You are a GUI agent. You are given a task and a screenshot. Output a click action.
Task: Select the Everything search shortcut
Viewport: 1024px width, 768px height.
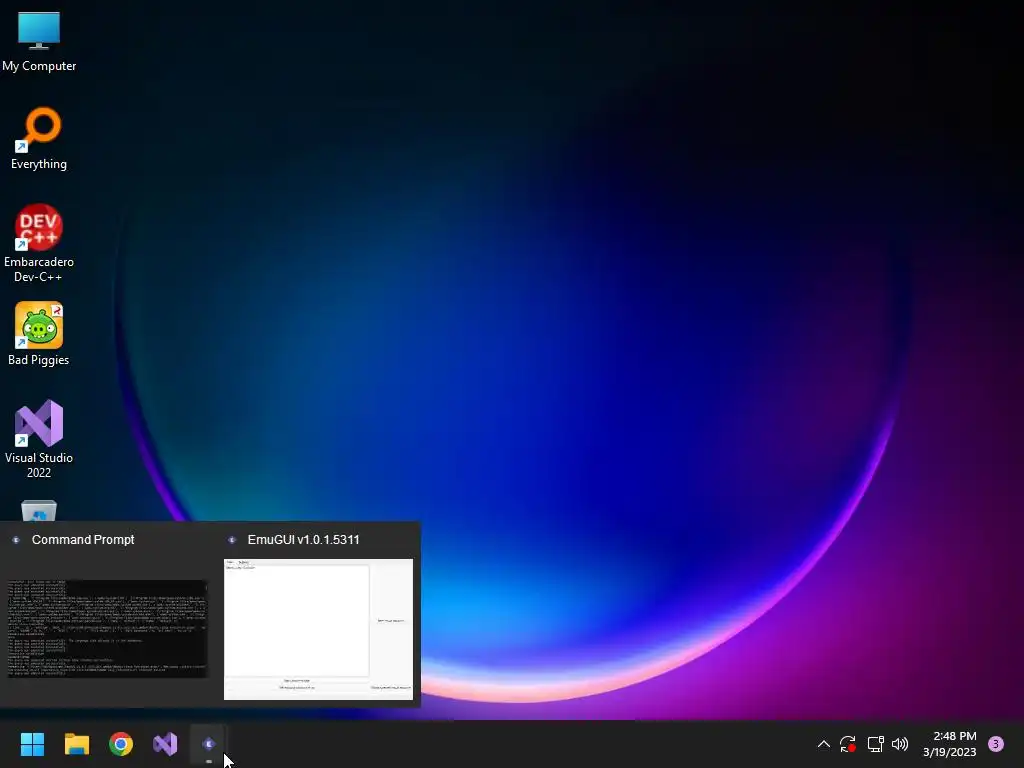coord(39,139)
